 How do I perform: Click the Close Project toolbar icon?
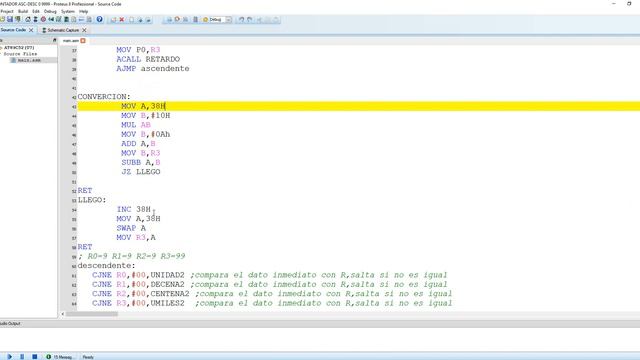point(18,19)
